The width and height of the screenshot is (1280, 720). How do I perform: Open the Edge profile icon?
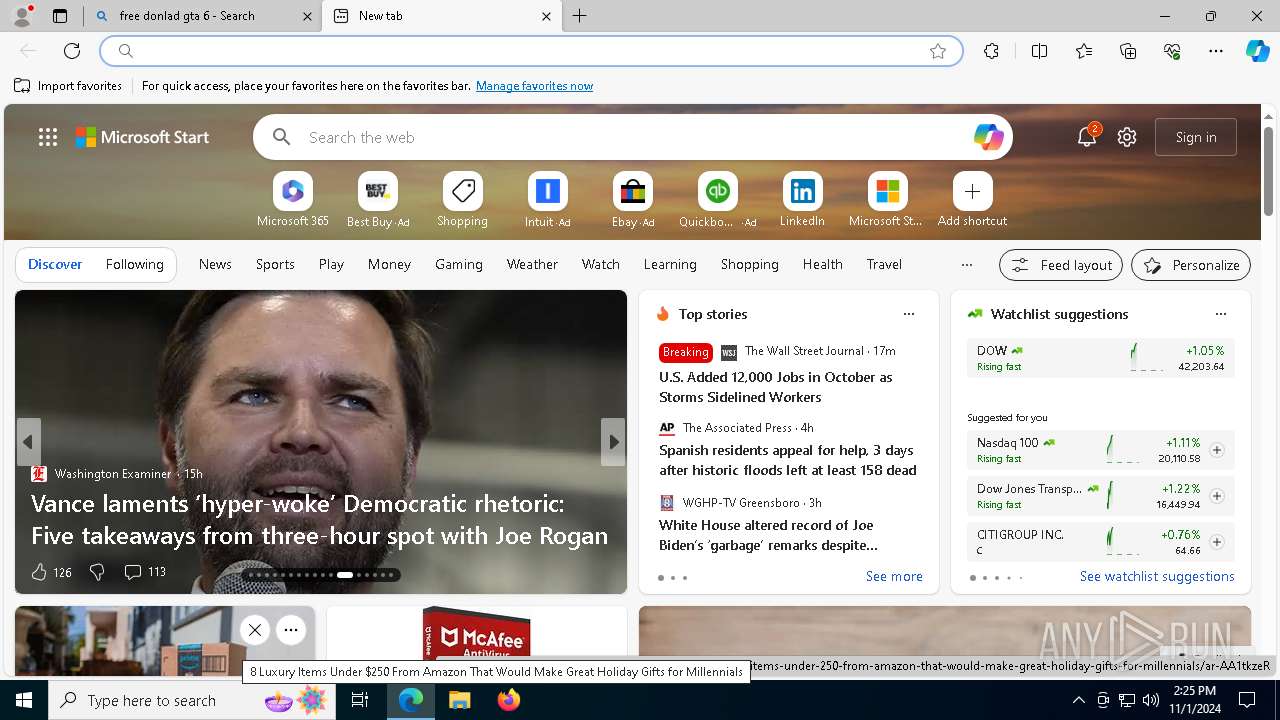[22, 16]
